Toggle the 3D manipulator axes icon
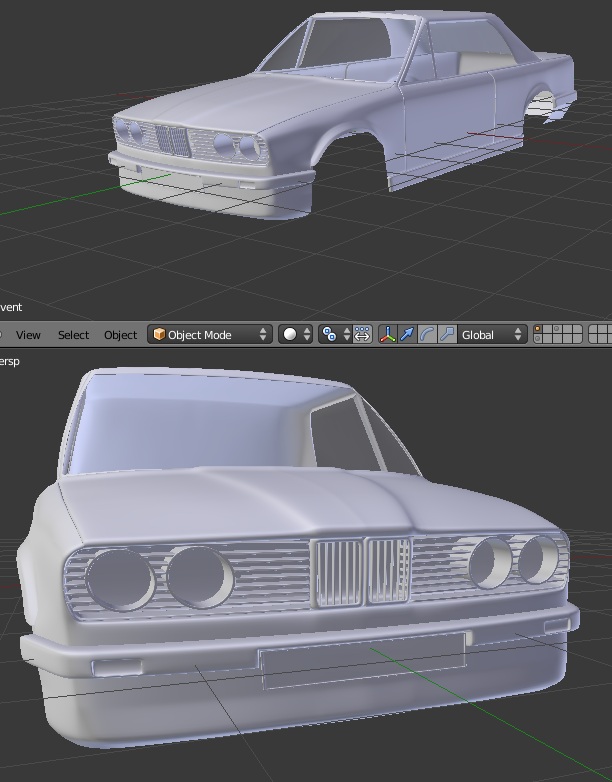 pyautogui.click(x=388, y=334)
